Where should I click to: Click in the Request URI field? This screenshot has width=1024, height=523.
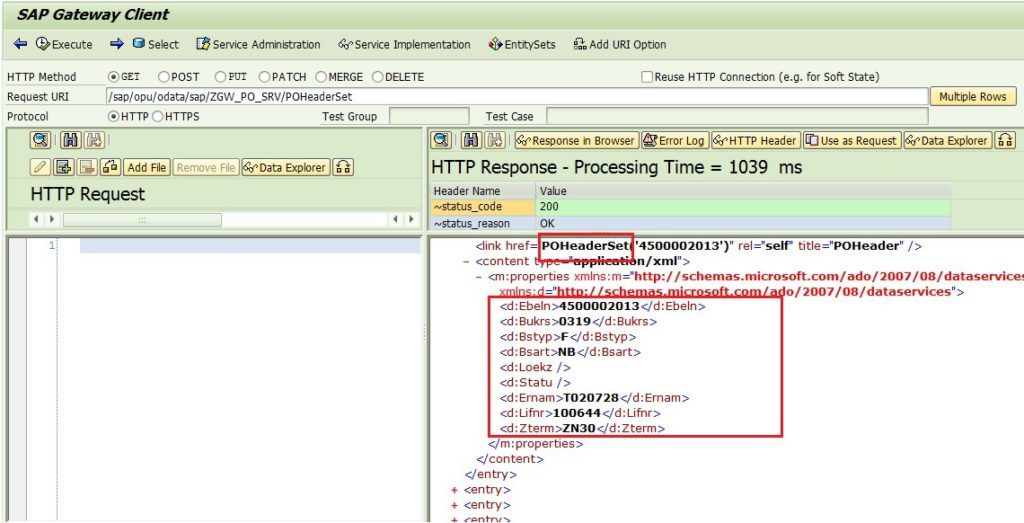click(x=517, y=97)
